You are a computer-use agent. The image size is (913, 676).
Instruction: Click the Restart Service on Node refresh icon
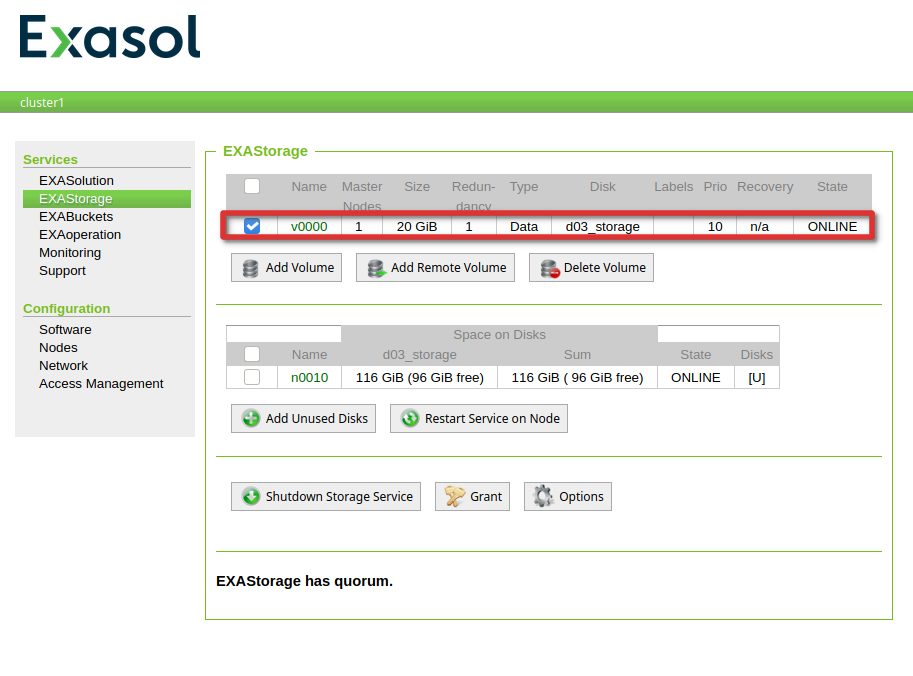pyautogui.click(x=410, y=419)
